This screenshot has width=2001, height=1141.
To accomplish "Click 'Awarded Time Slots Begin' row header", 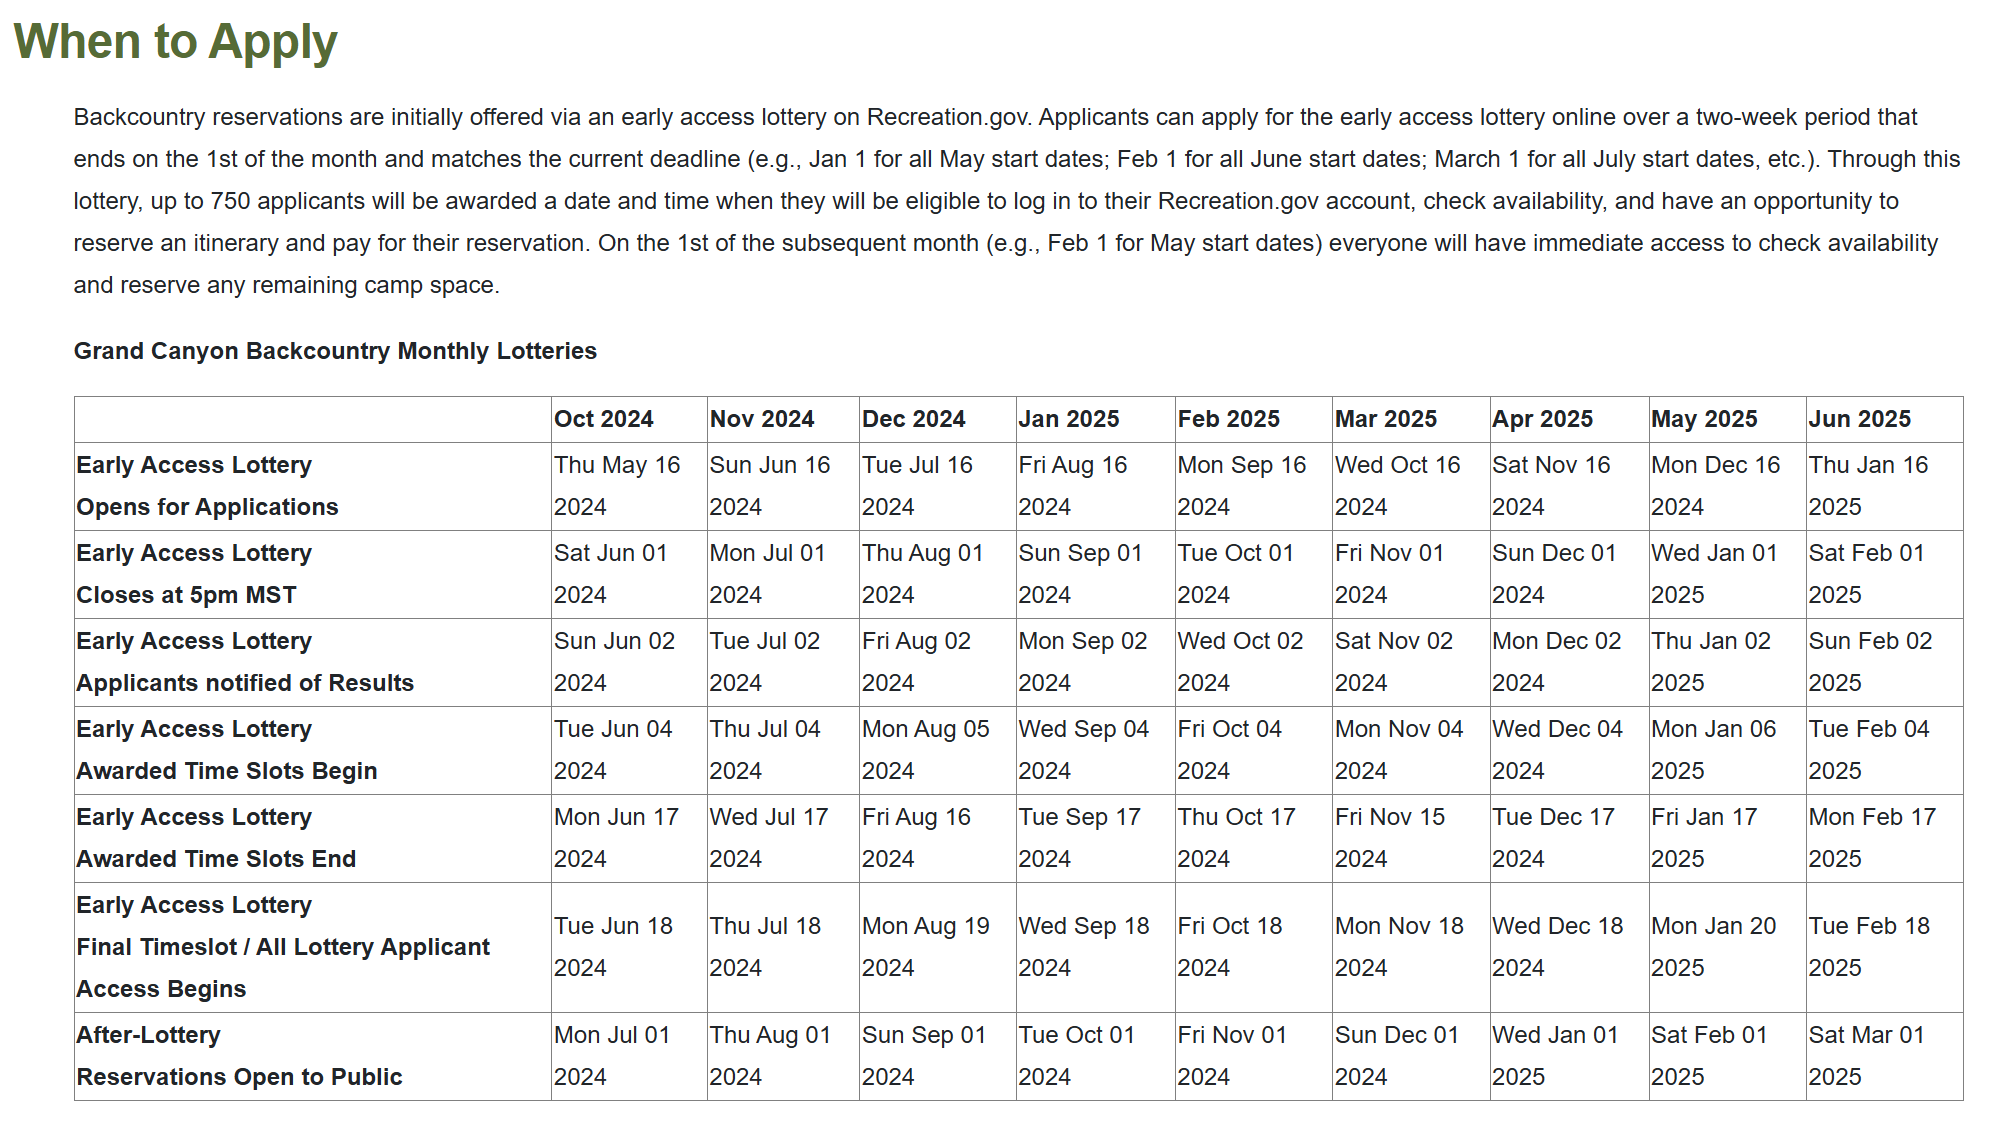I will pos(227,771).
